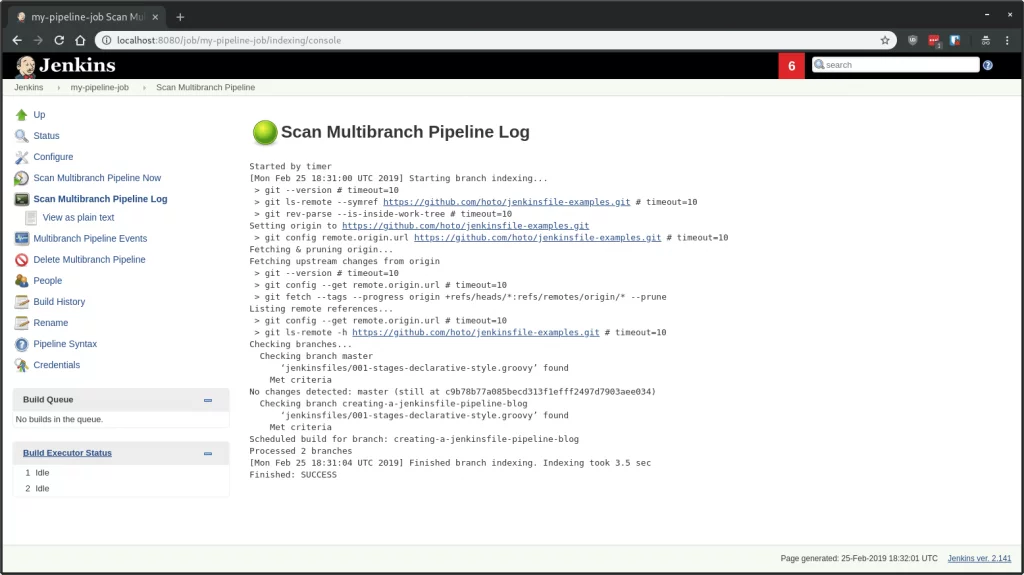The image size is (1024, 575).
Task: Click the green Up arrow icon
Action: (x=22, y=115)
